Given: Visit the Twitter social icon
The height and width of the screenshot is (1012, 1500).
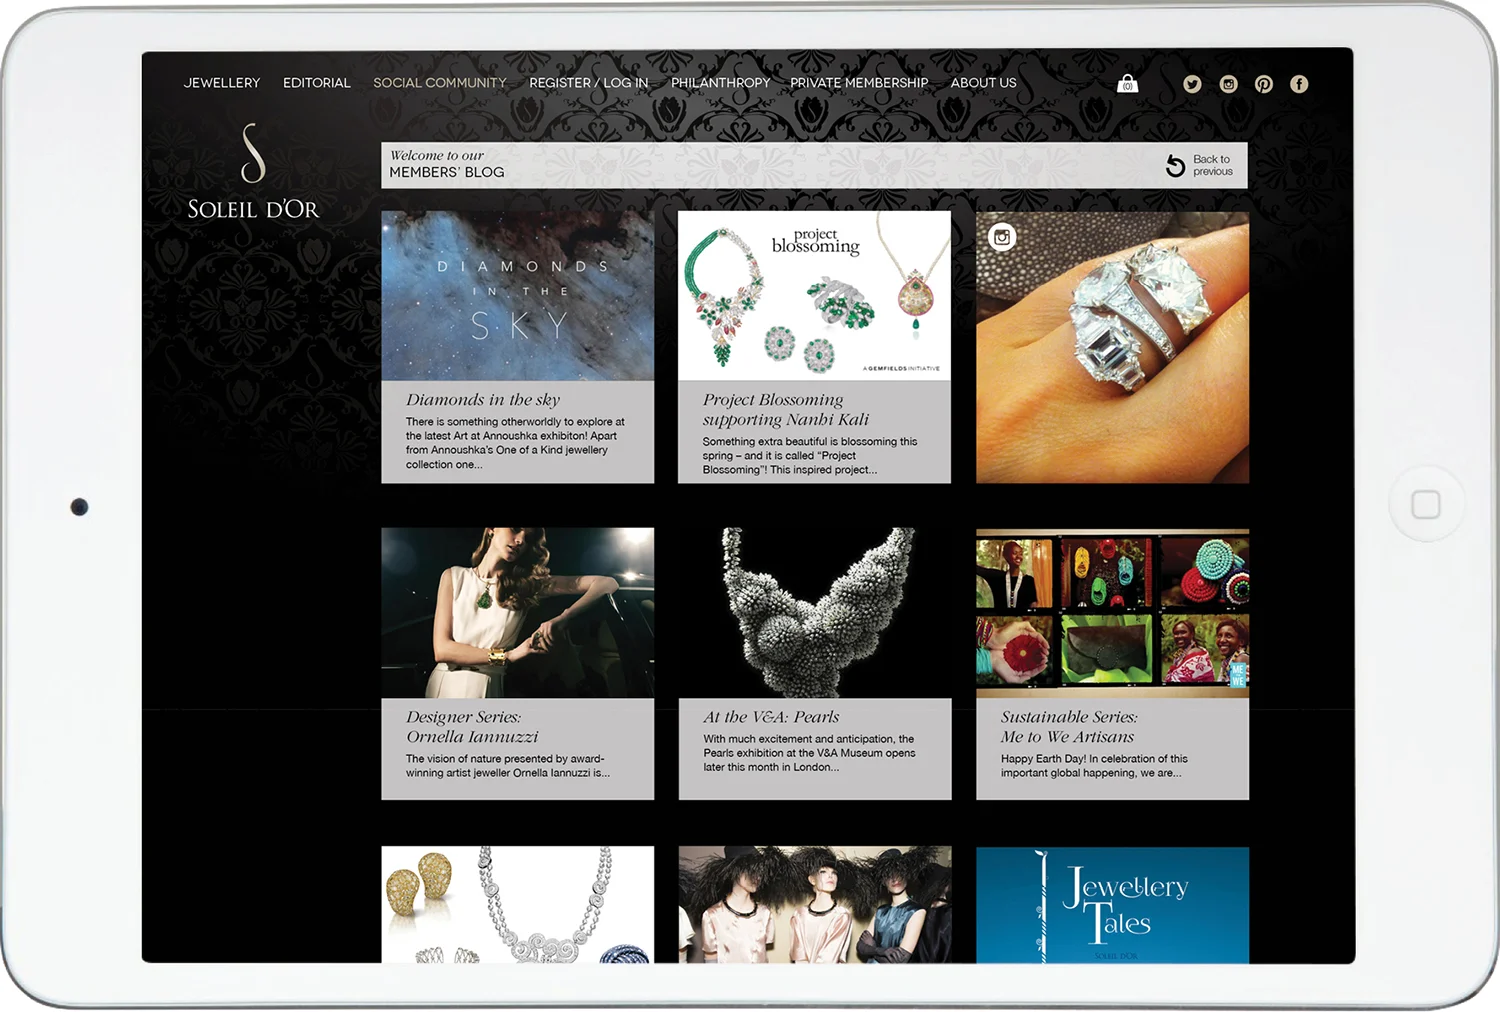Looking at the screenshot, I should point(1192,84).
